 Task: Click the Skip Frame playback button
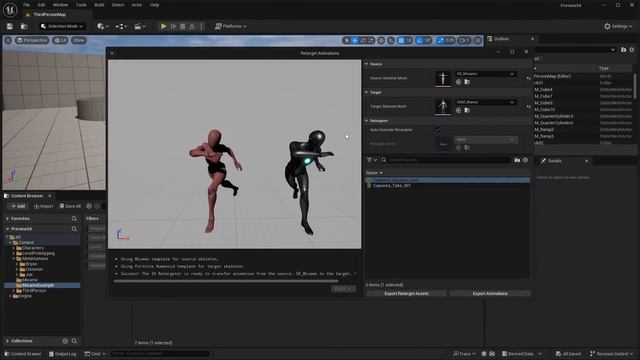point(173,27)
